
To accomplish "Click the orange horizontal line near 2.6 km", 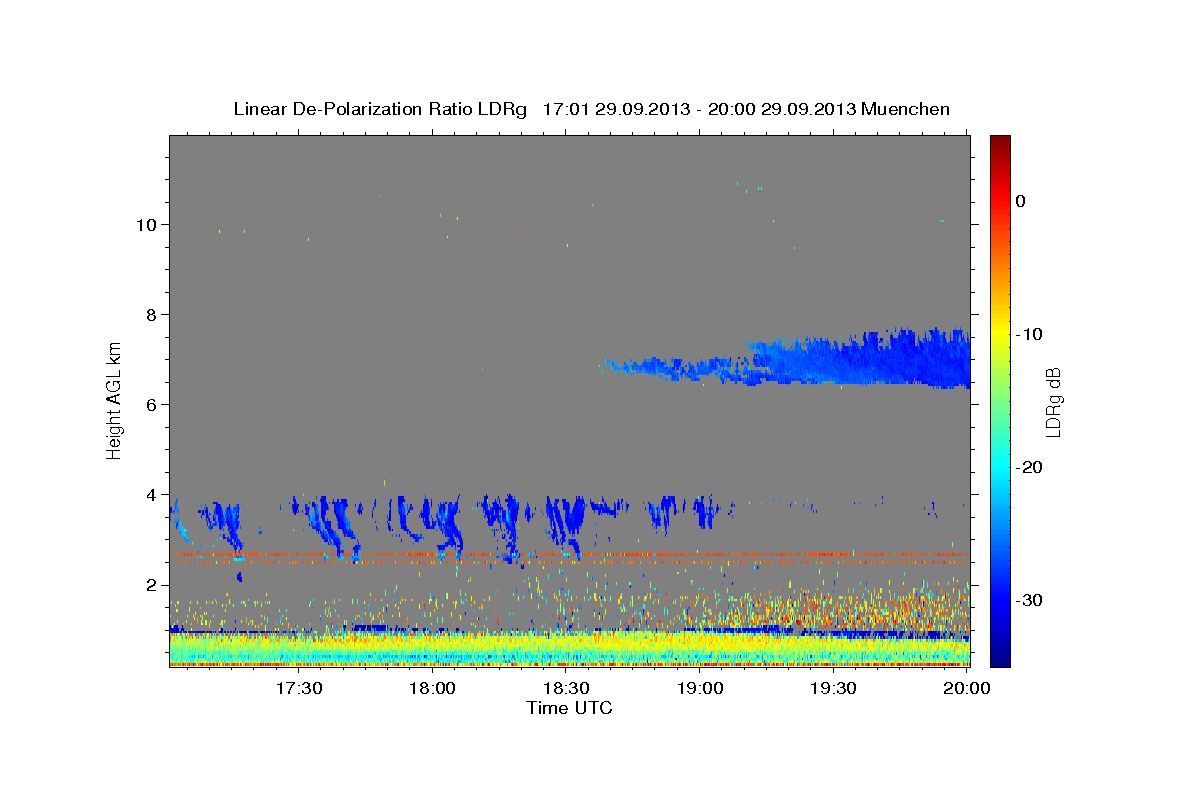I will pos(569,554).
